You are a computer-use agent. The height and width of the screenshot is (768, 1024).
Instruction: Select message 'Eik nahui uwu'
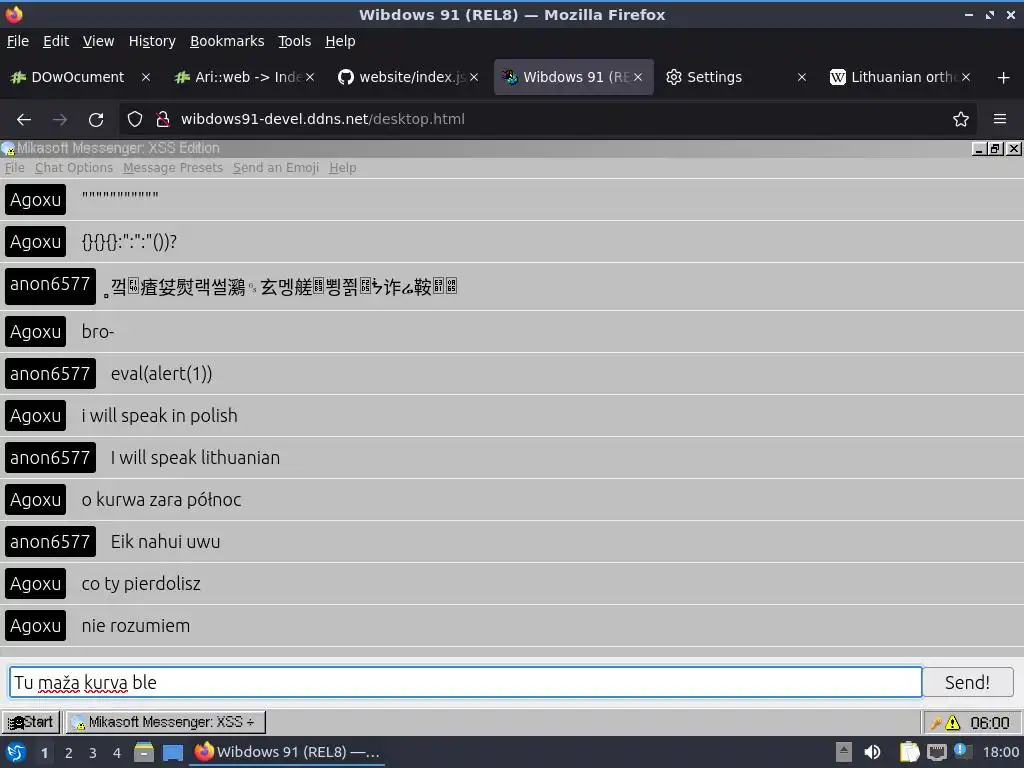point(165,541)
